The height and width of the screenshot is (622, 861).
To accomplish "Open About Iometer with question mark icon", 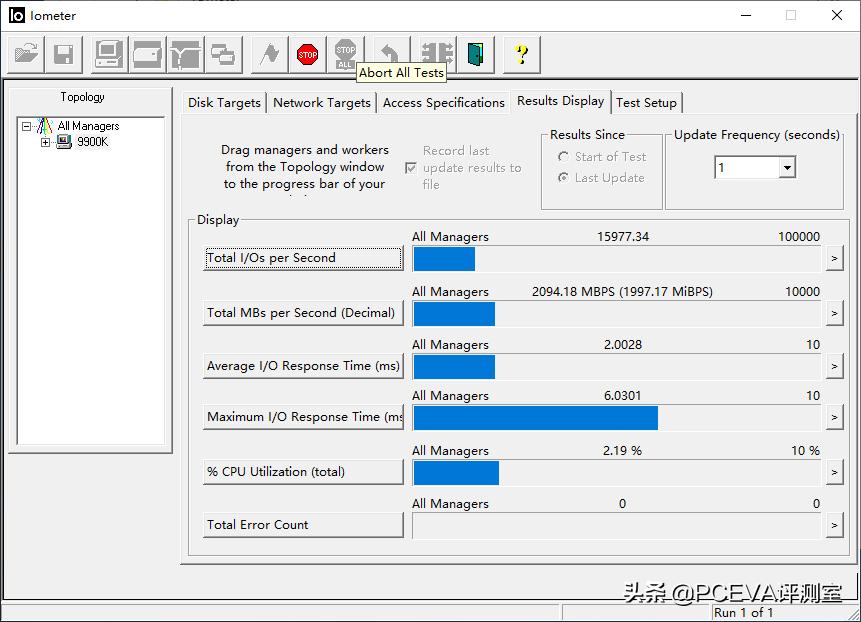I will tap(521, 54).
